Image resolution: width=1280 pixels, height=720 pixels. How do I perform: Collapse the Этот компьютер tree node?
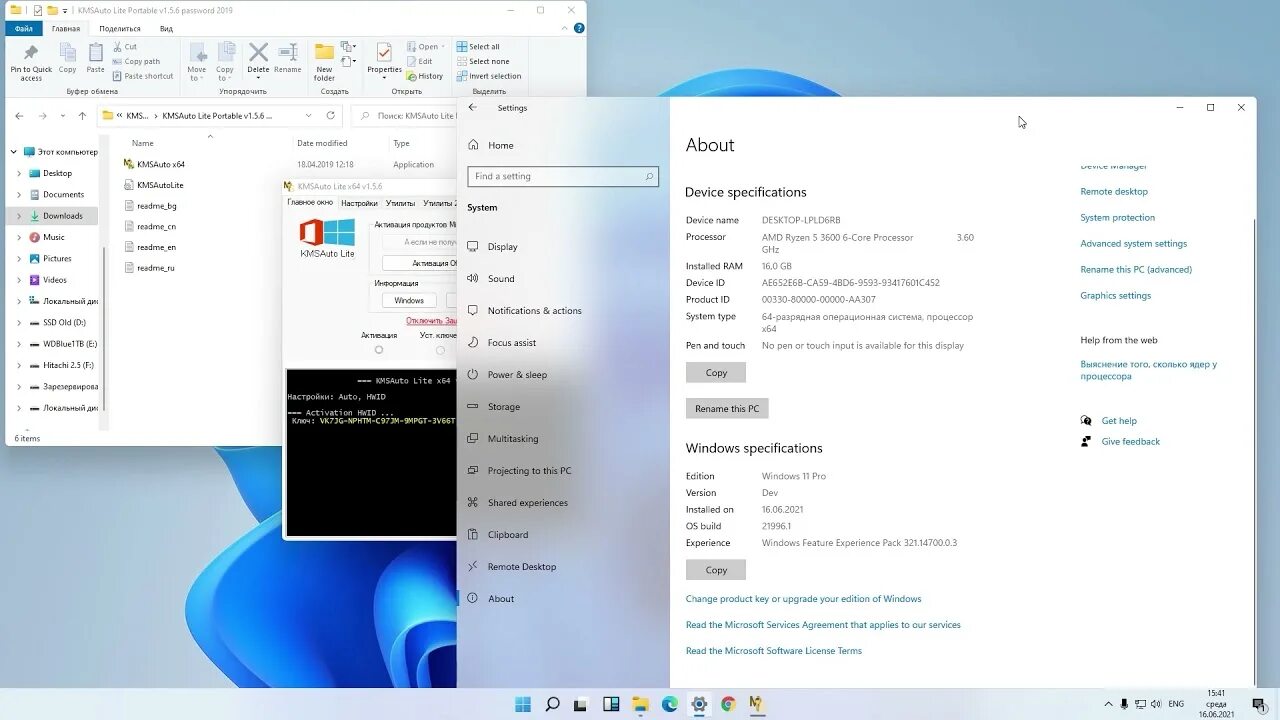coord(14,152)
